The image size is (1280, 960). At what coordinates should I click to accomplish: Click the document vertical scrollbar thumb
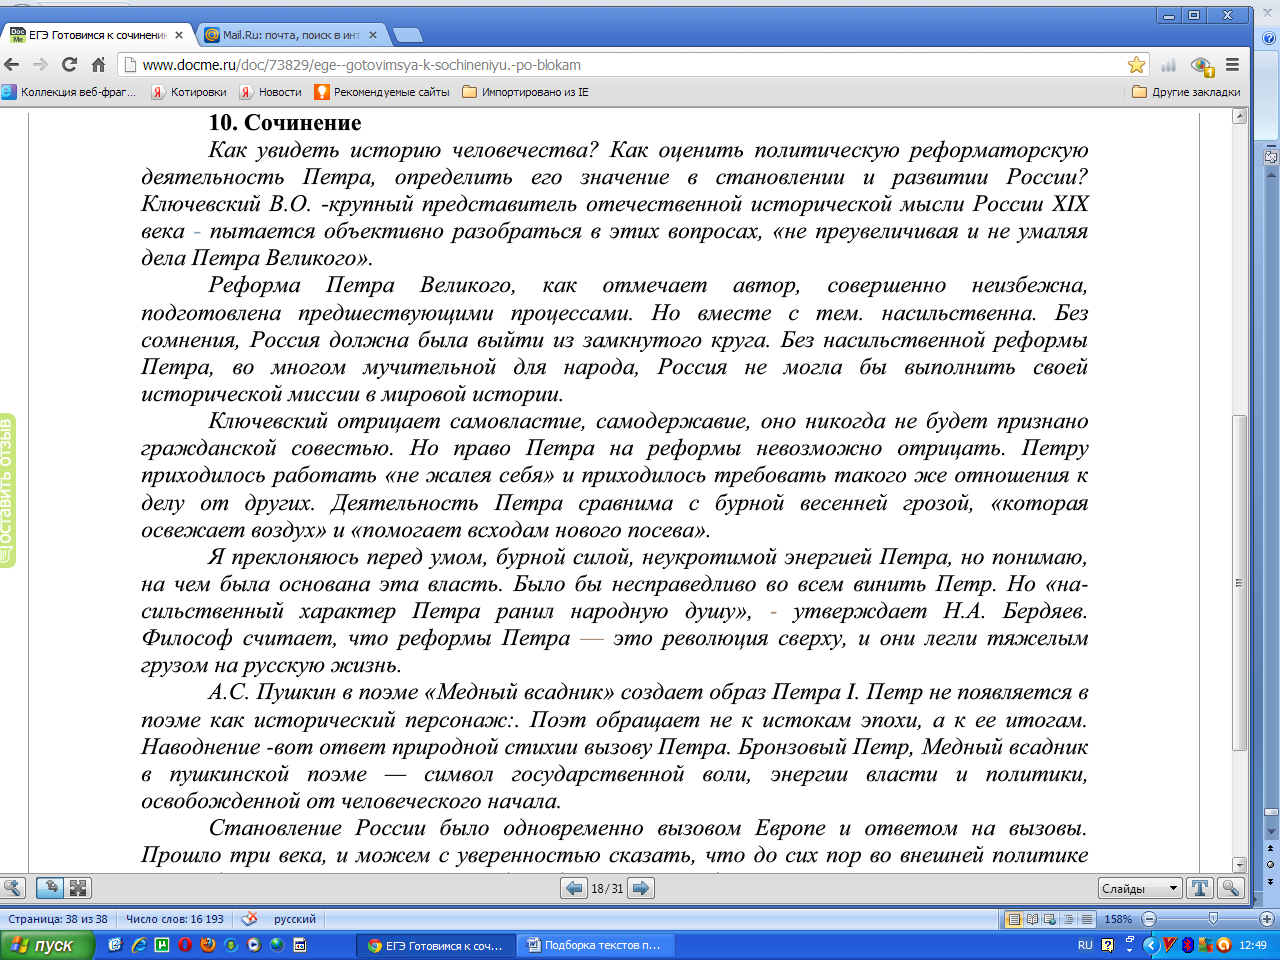click(x=1240, y=582)
